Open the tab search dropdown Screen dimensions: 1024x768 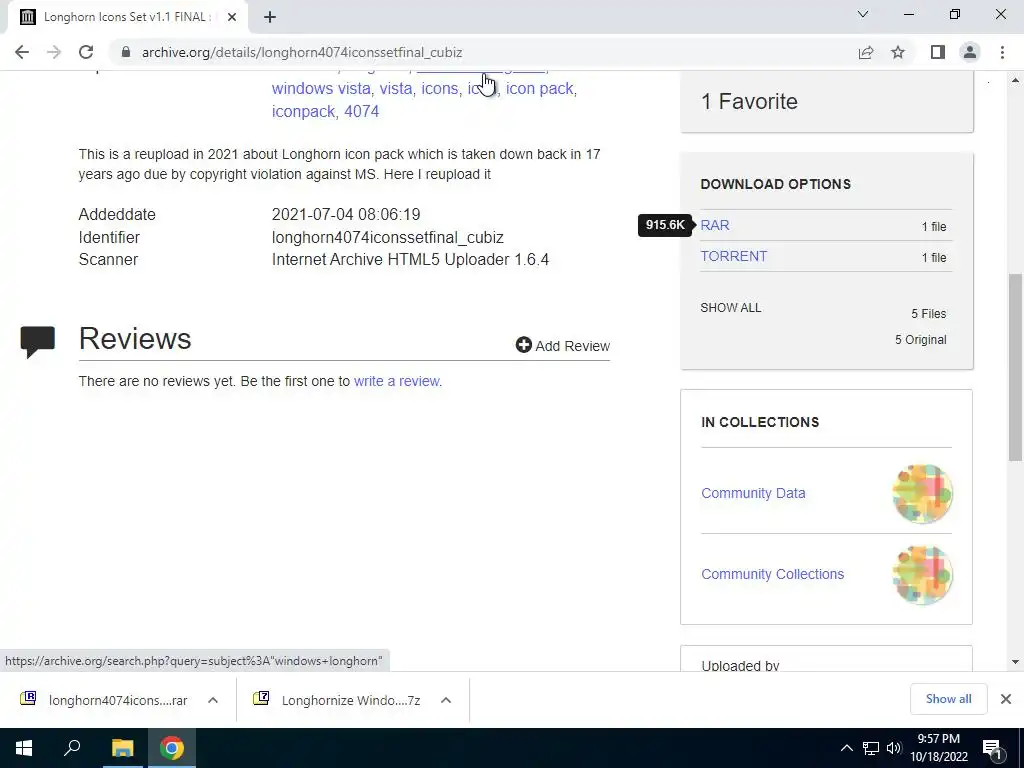tap(863, 14)
